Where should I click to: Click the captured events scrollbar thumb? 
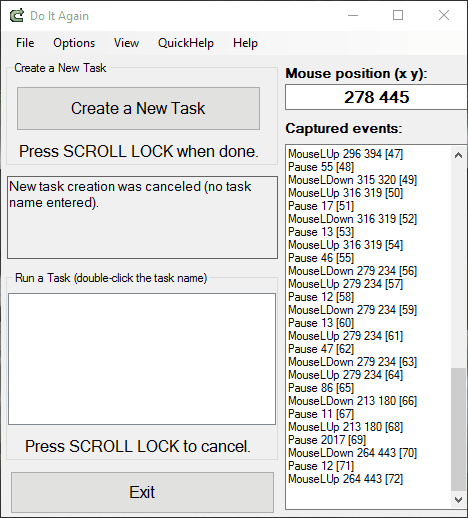click(459, 429)
